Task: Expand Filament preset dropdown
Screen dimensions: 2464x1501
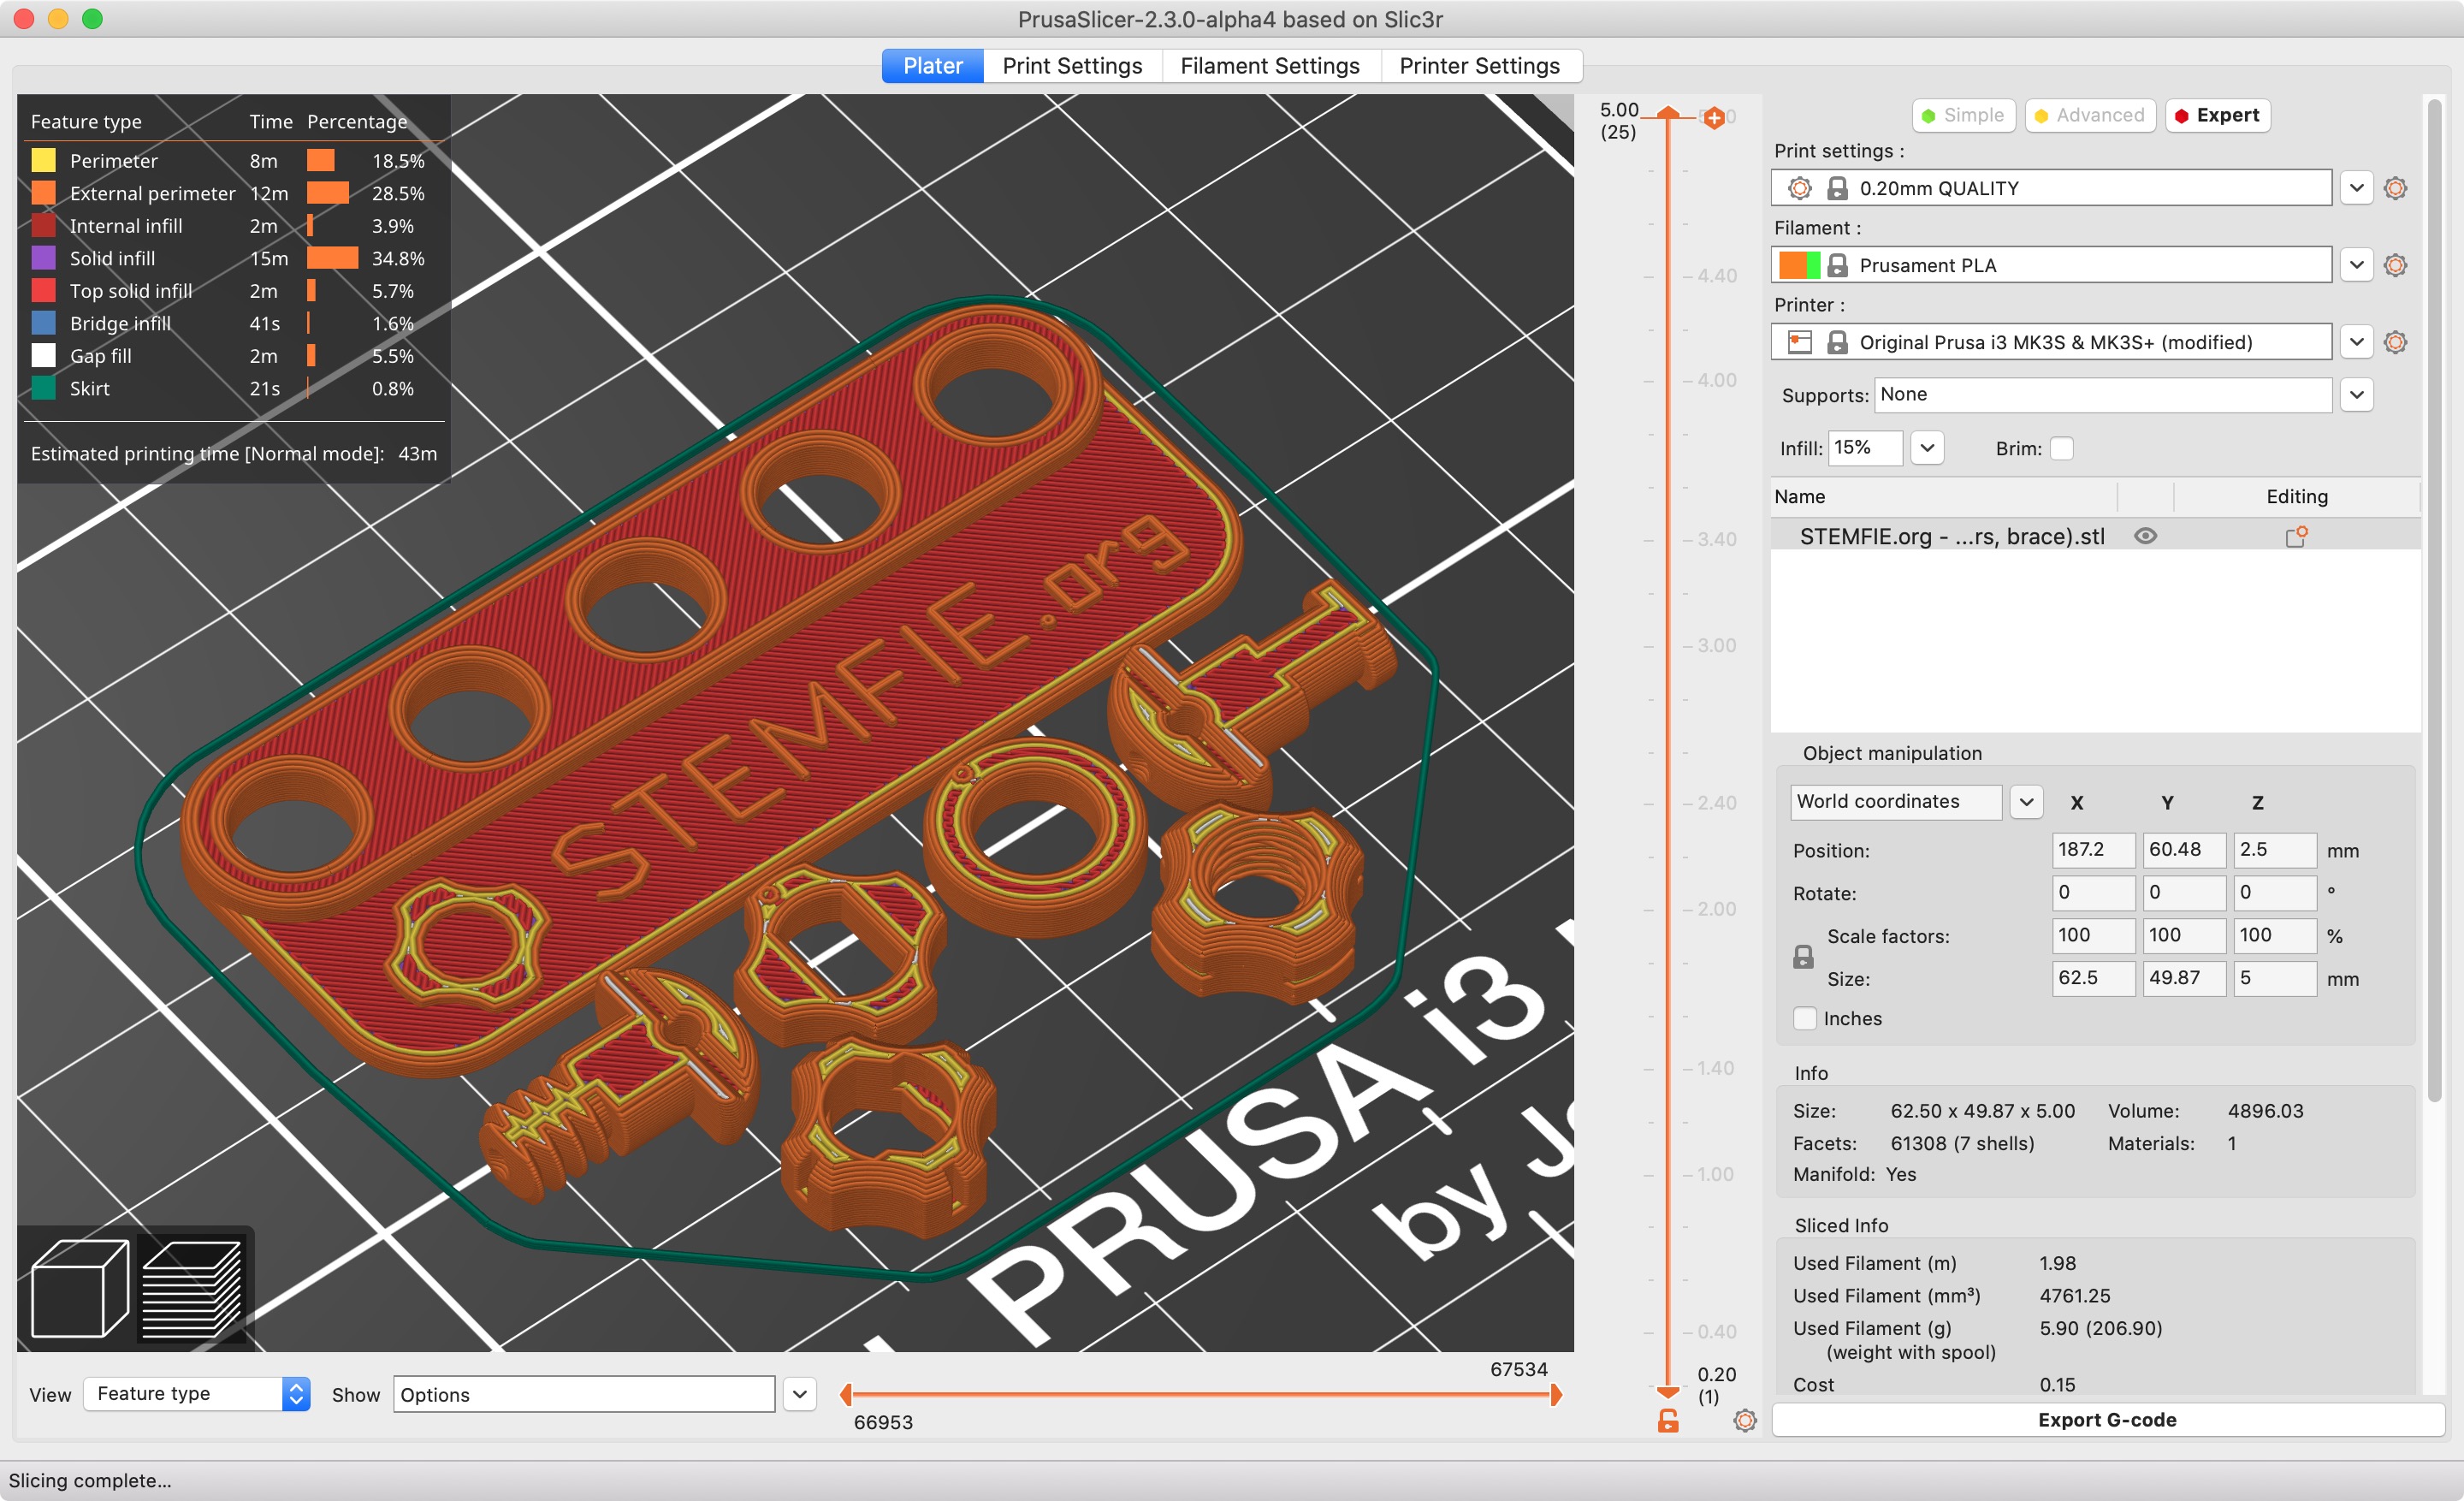Action: pyautogui.click(x=2356, y=265)
